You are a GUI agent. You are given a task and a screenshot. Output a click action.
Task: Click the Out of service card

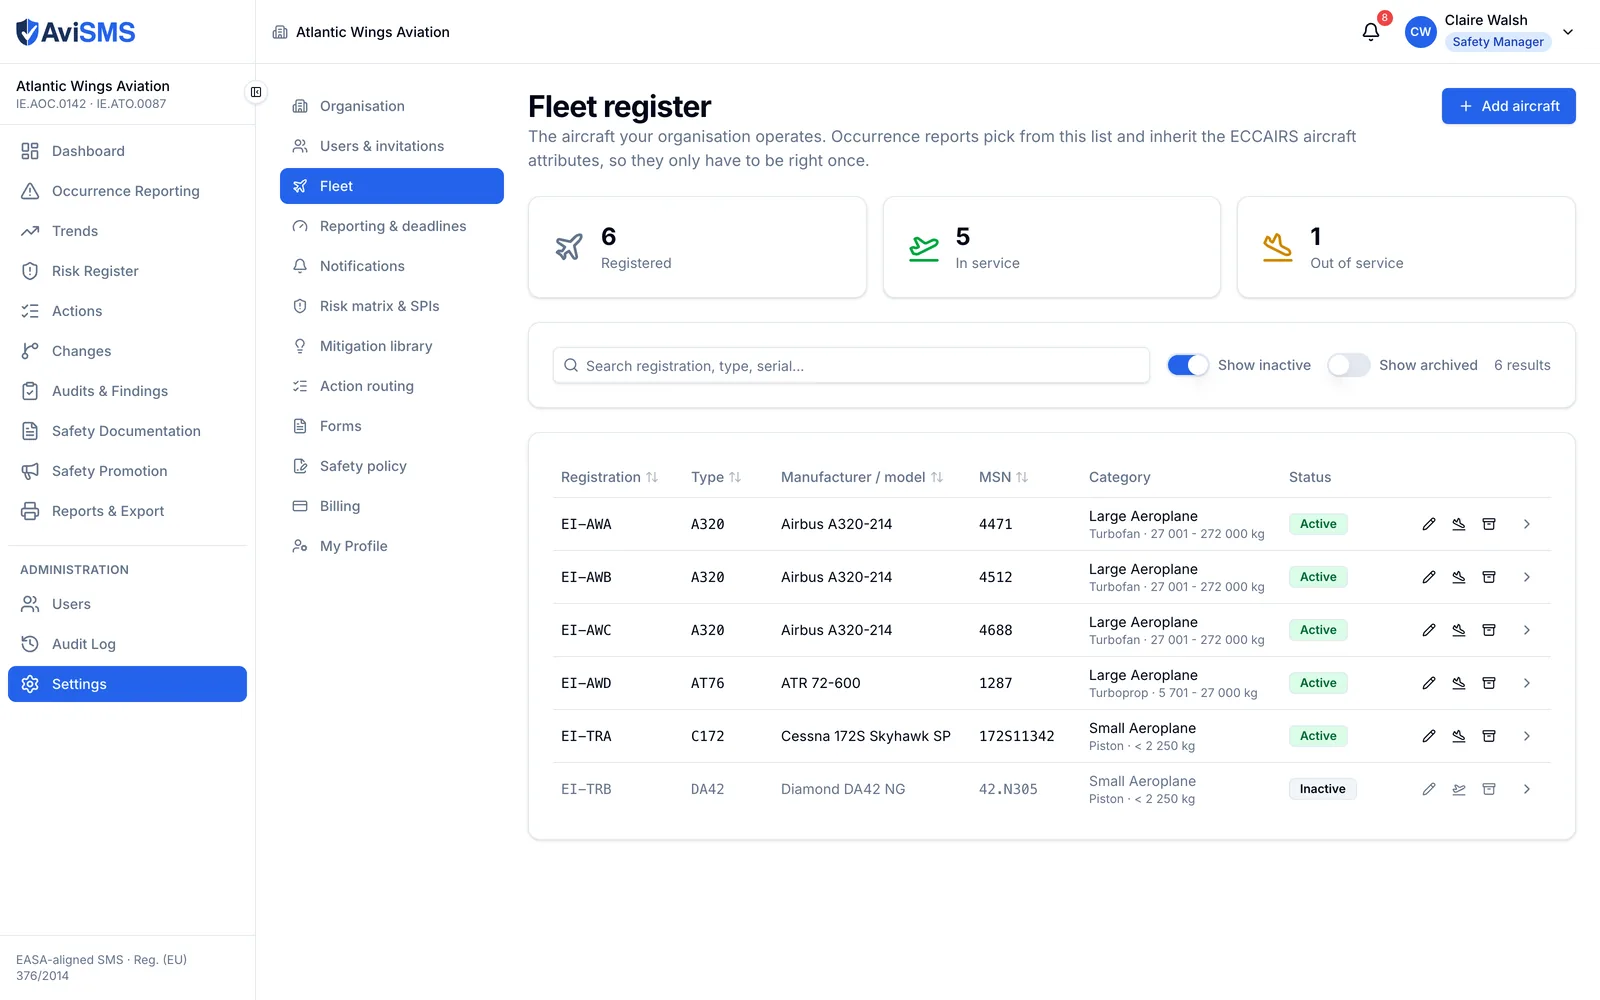1406,247
